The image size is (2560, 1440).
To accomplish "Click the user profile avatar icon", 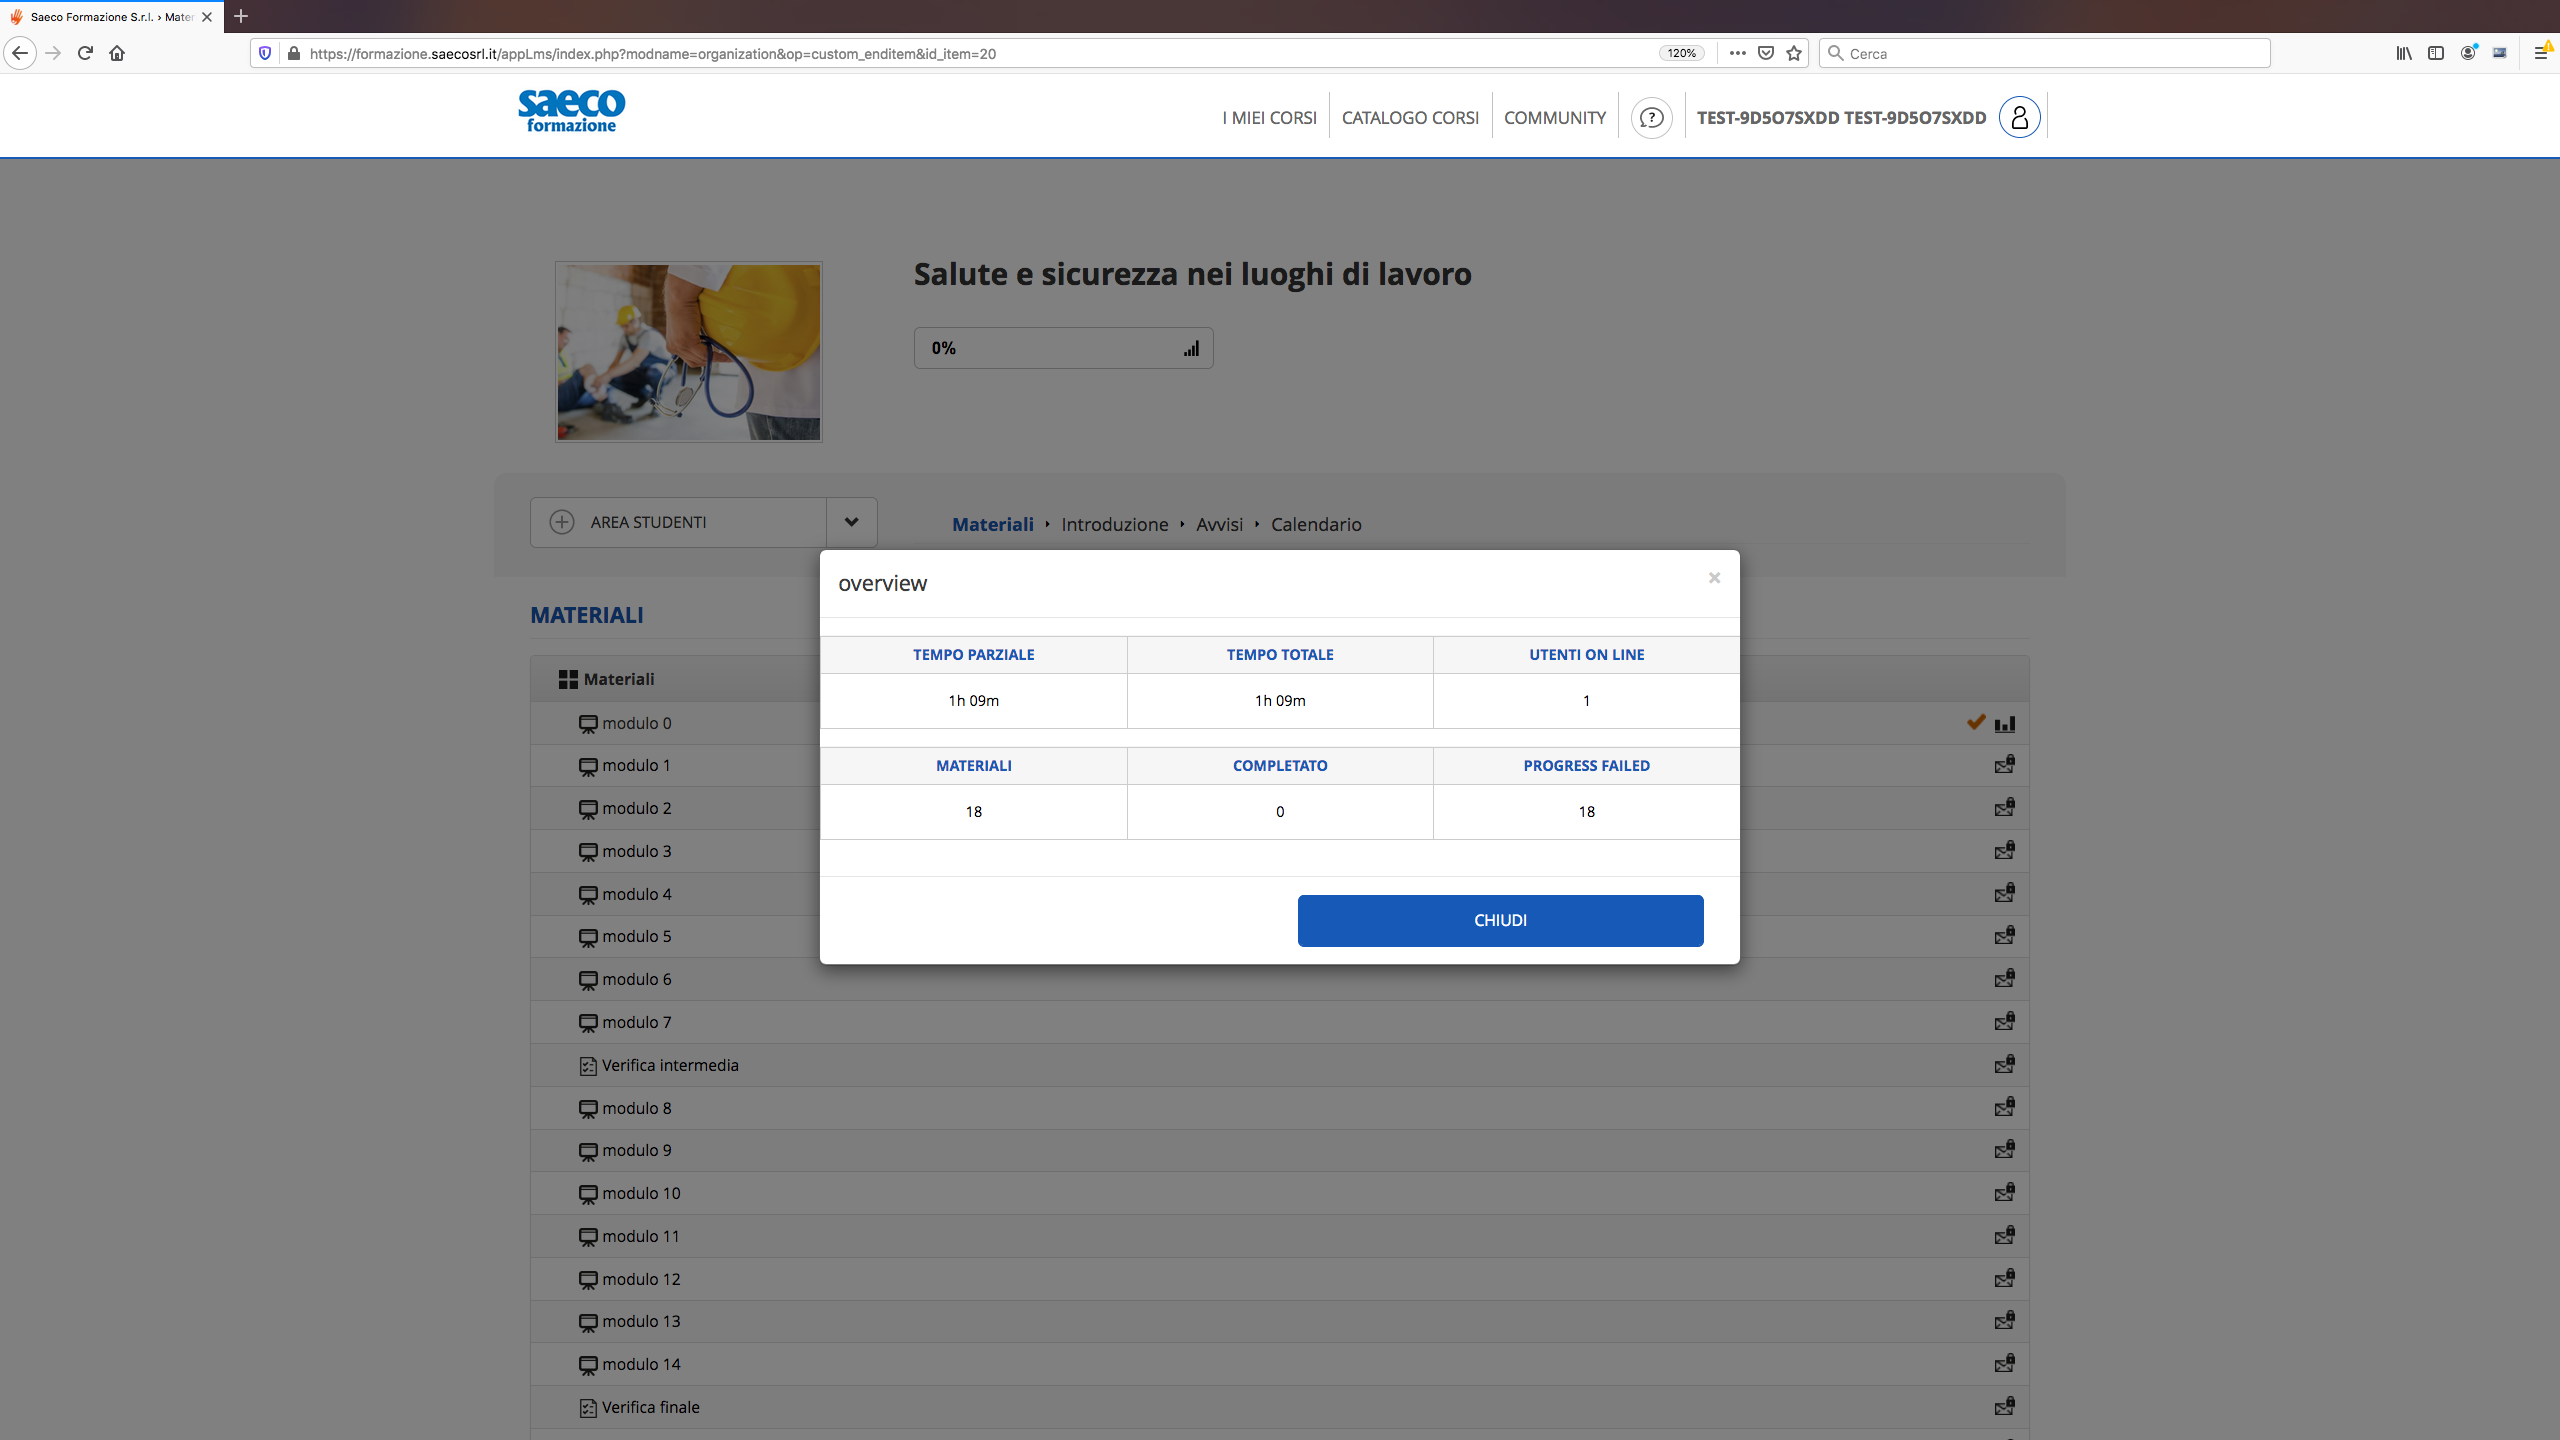I will tap(2019, 118).
